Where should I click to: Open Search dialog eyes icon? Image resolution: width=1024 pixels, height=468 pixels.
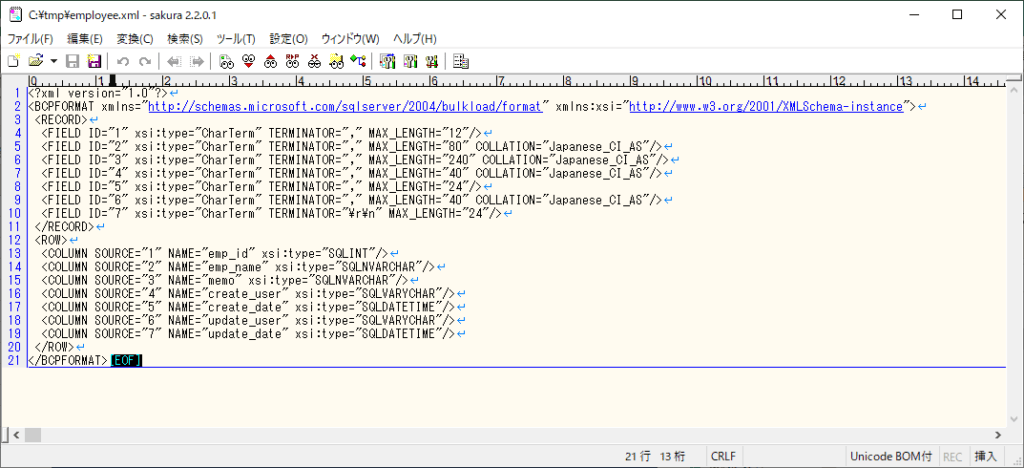click(226, 62)
